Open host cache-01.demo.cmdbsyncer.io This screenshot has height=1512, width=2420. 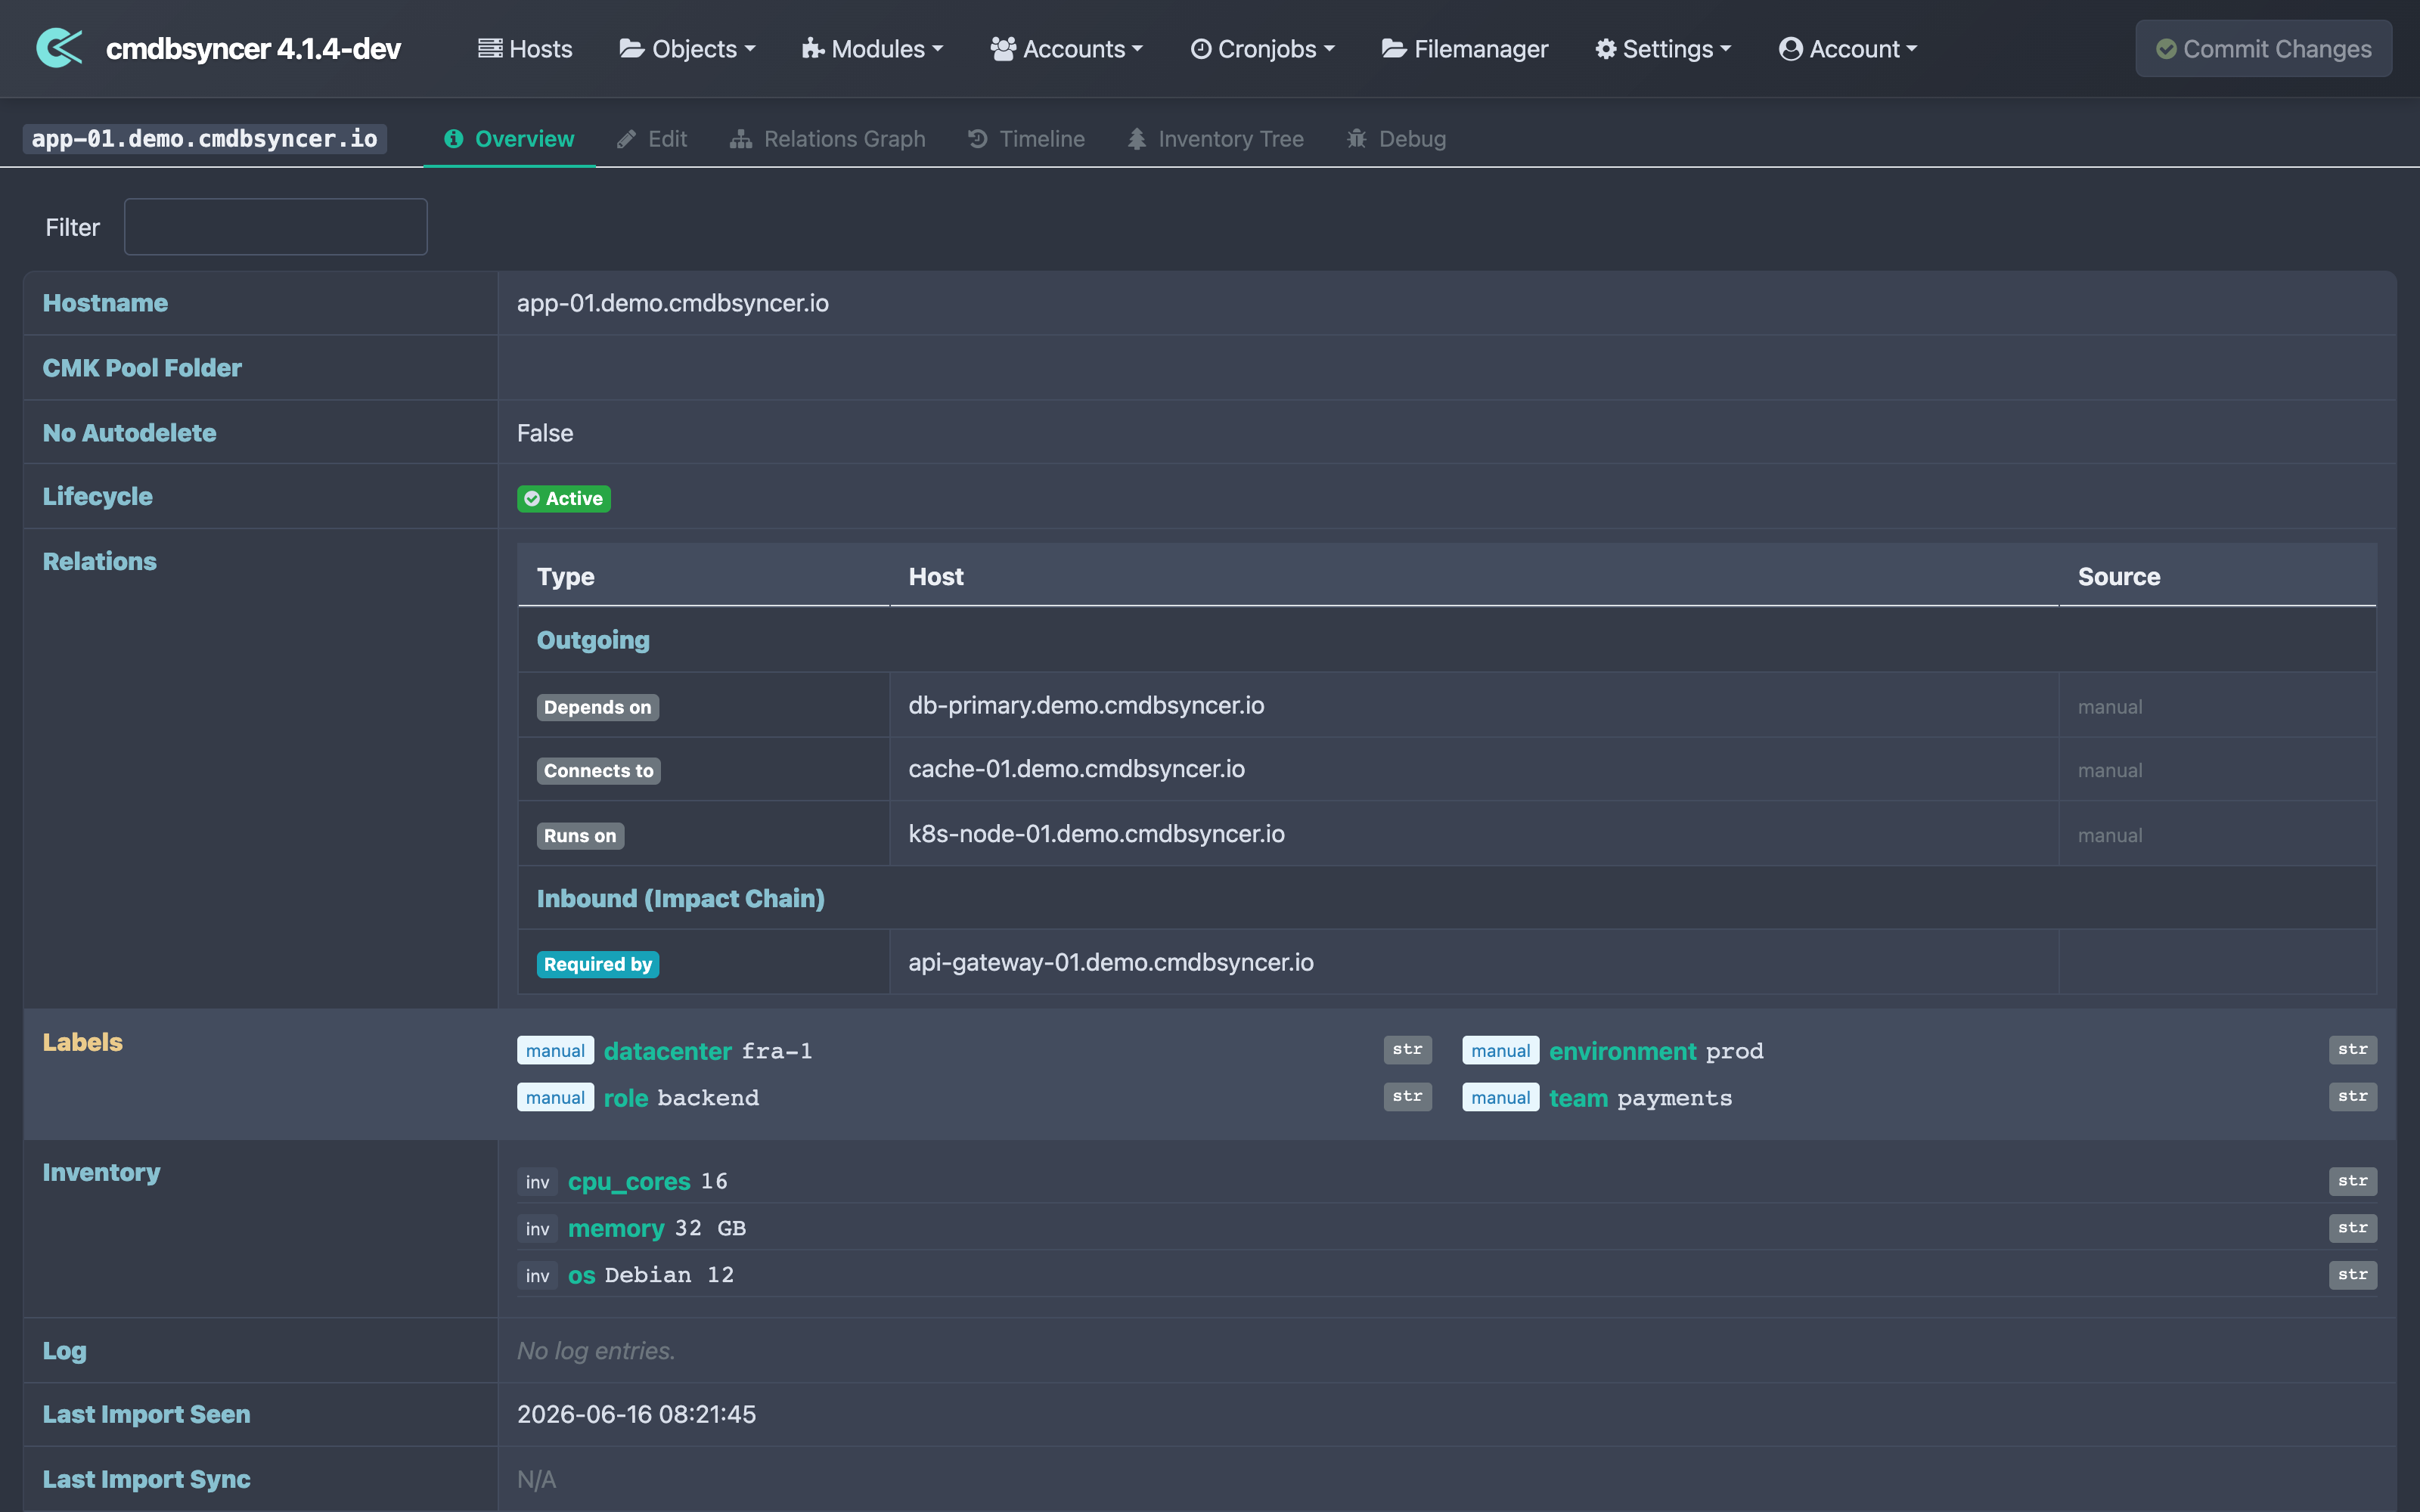coord(1076,768)
